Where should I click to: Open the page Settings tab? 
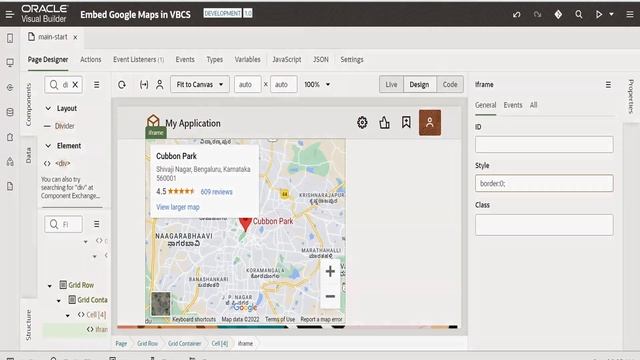(352, 60)
